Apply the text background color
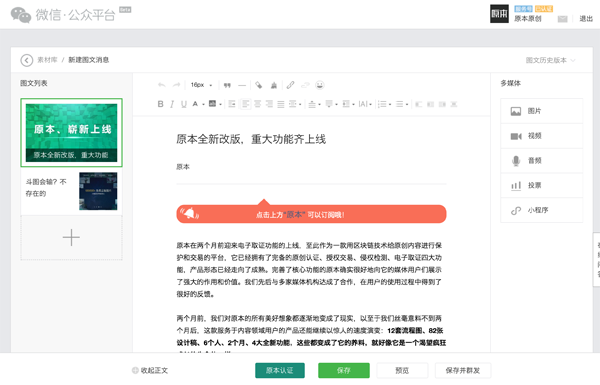This screenshot has height=385, width=600. (212, 104)
